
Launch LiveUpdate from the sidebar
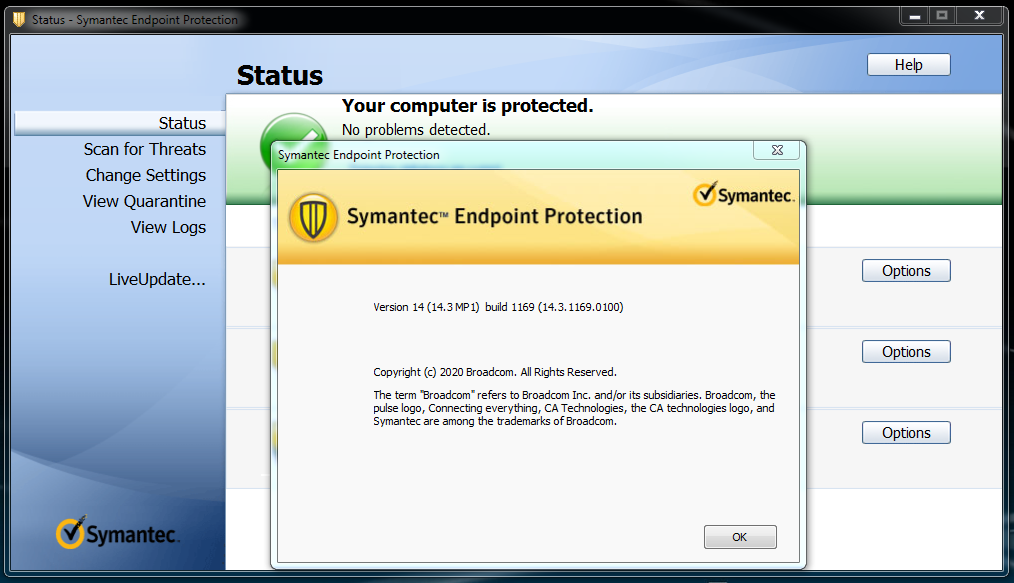click(x=157, y=279)
